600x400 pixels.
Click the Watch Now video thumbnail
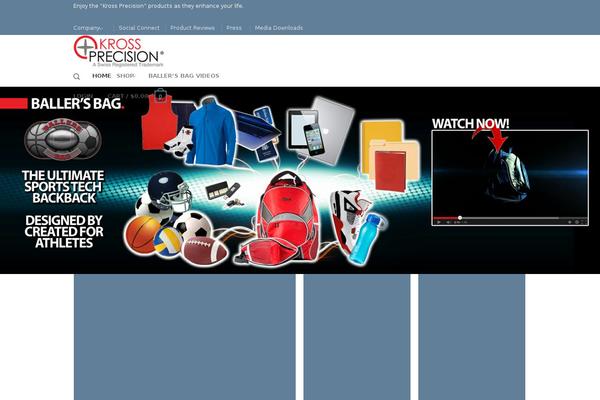(510, 178)
